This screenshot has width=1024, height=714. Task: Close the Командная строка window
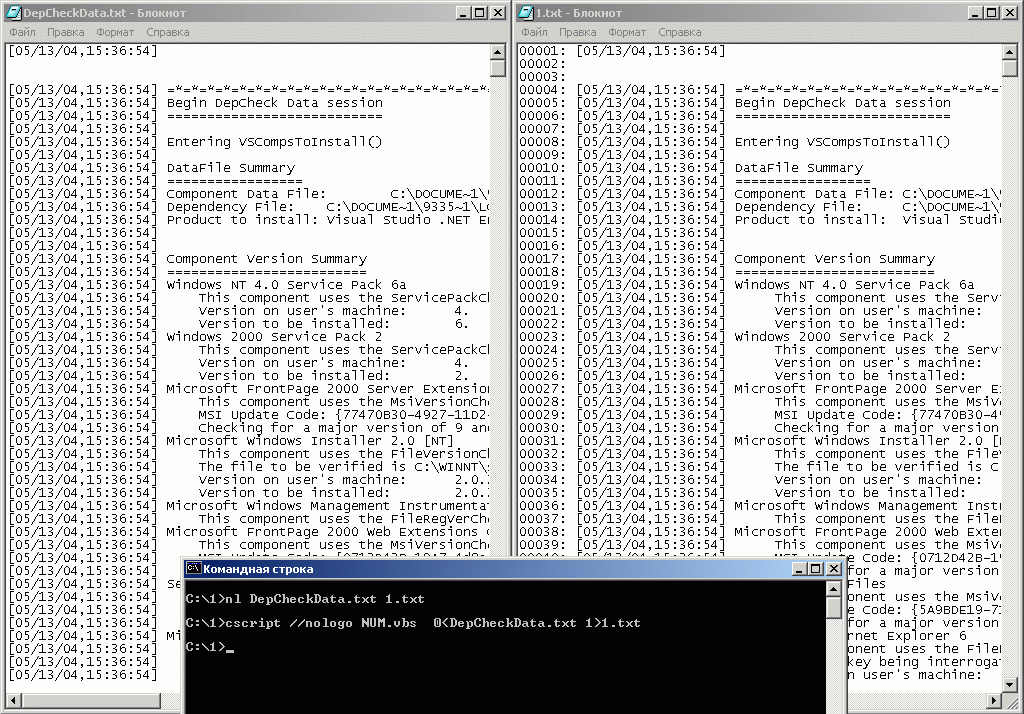click(834, 569)
